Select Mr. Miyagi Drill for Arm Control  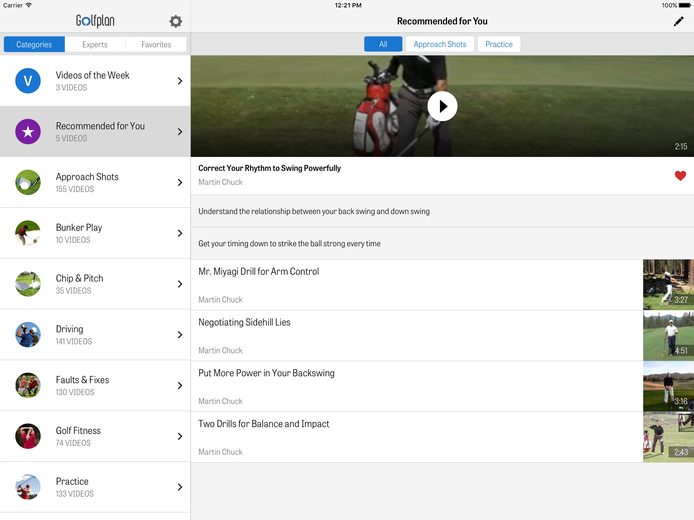(258, 272)
